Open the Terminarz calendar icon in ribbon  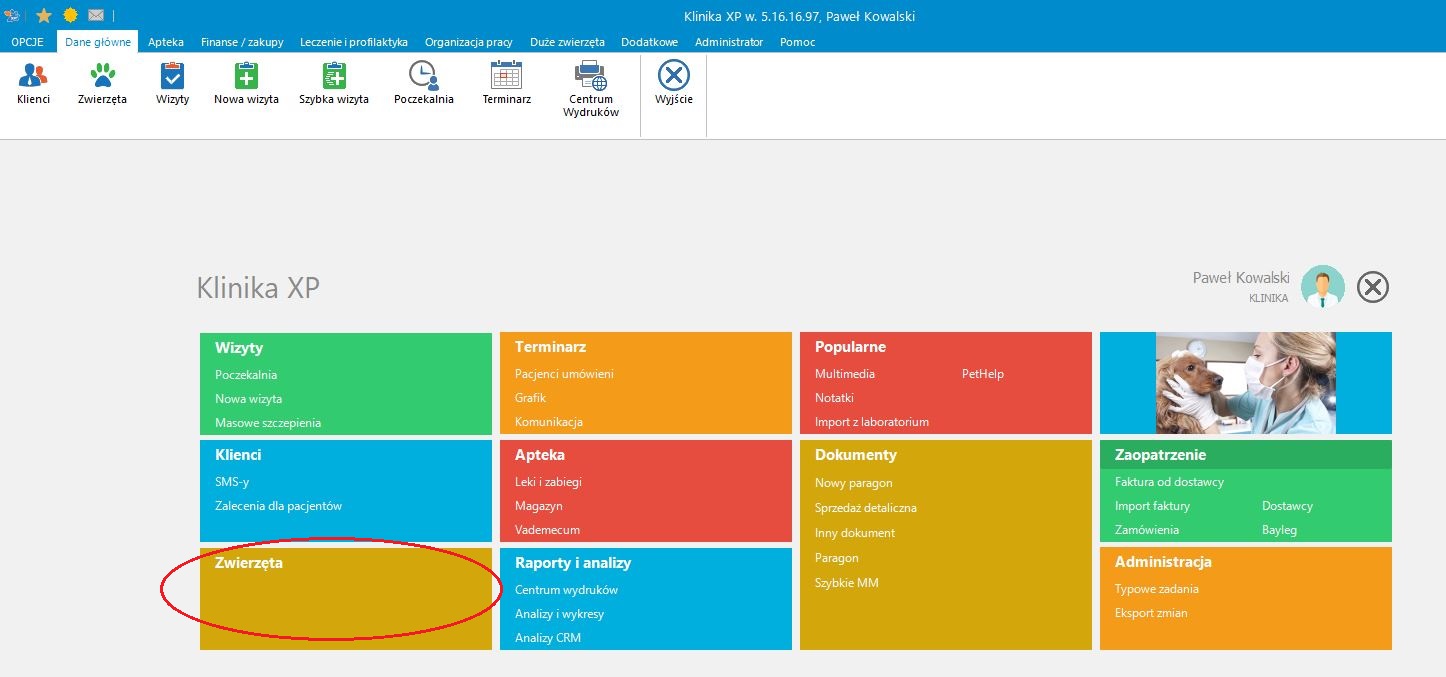(506, 82)
